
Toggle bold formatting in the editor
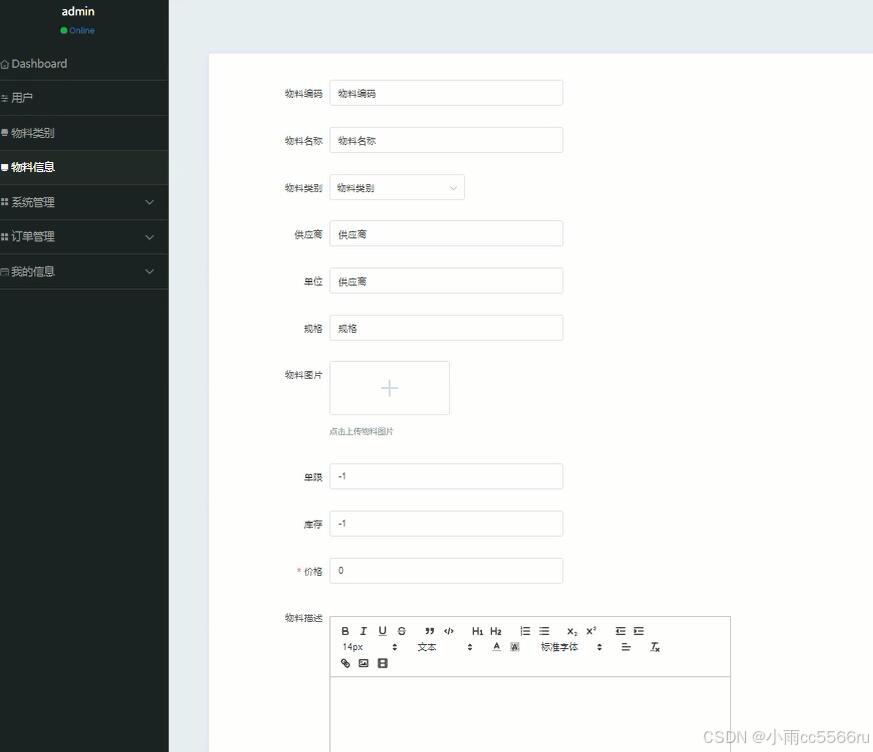(x=345, y=631)
